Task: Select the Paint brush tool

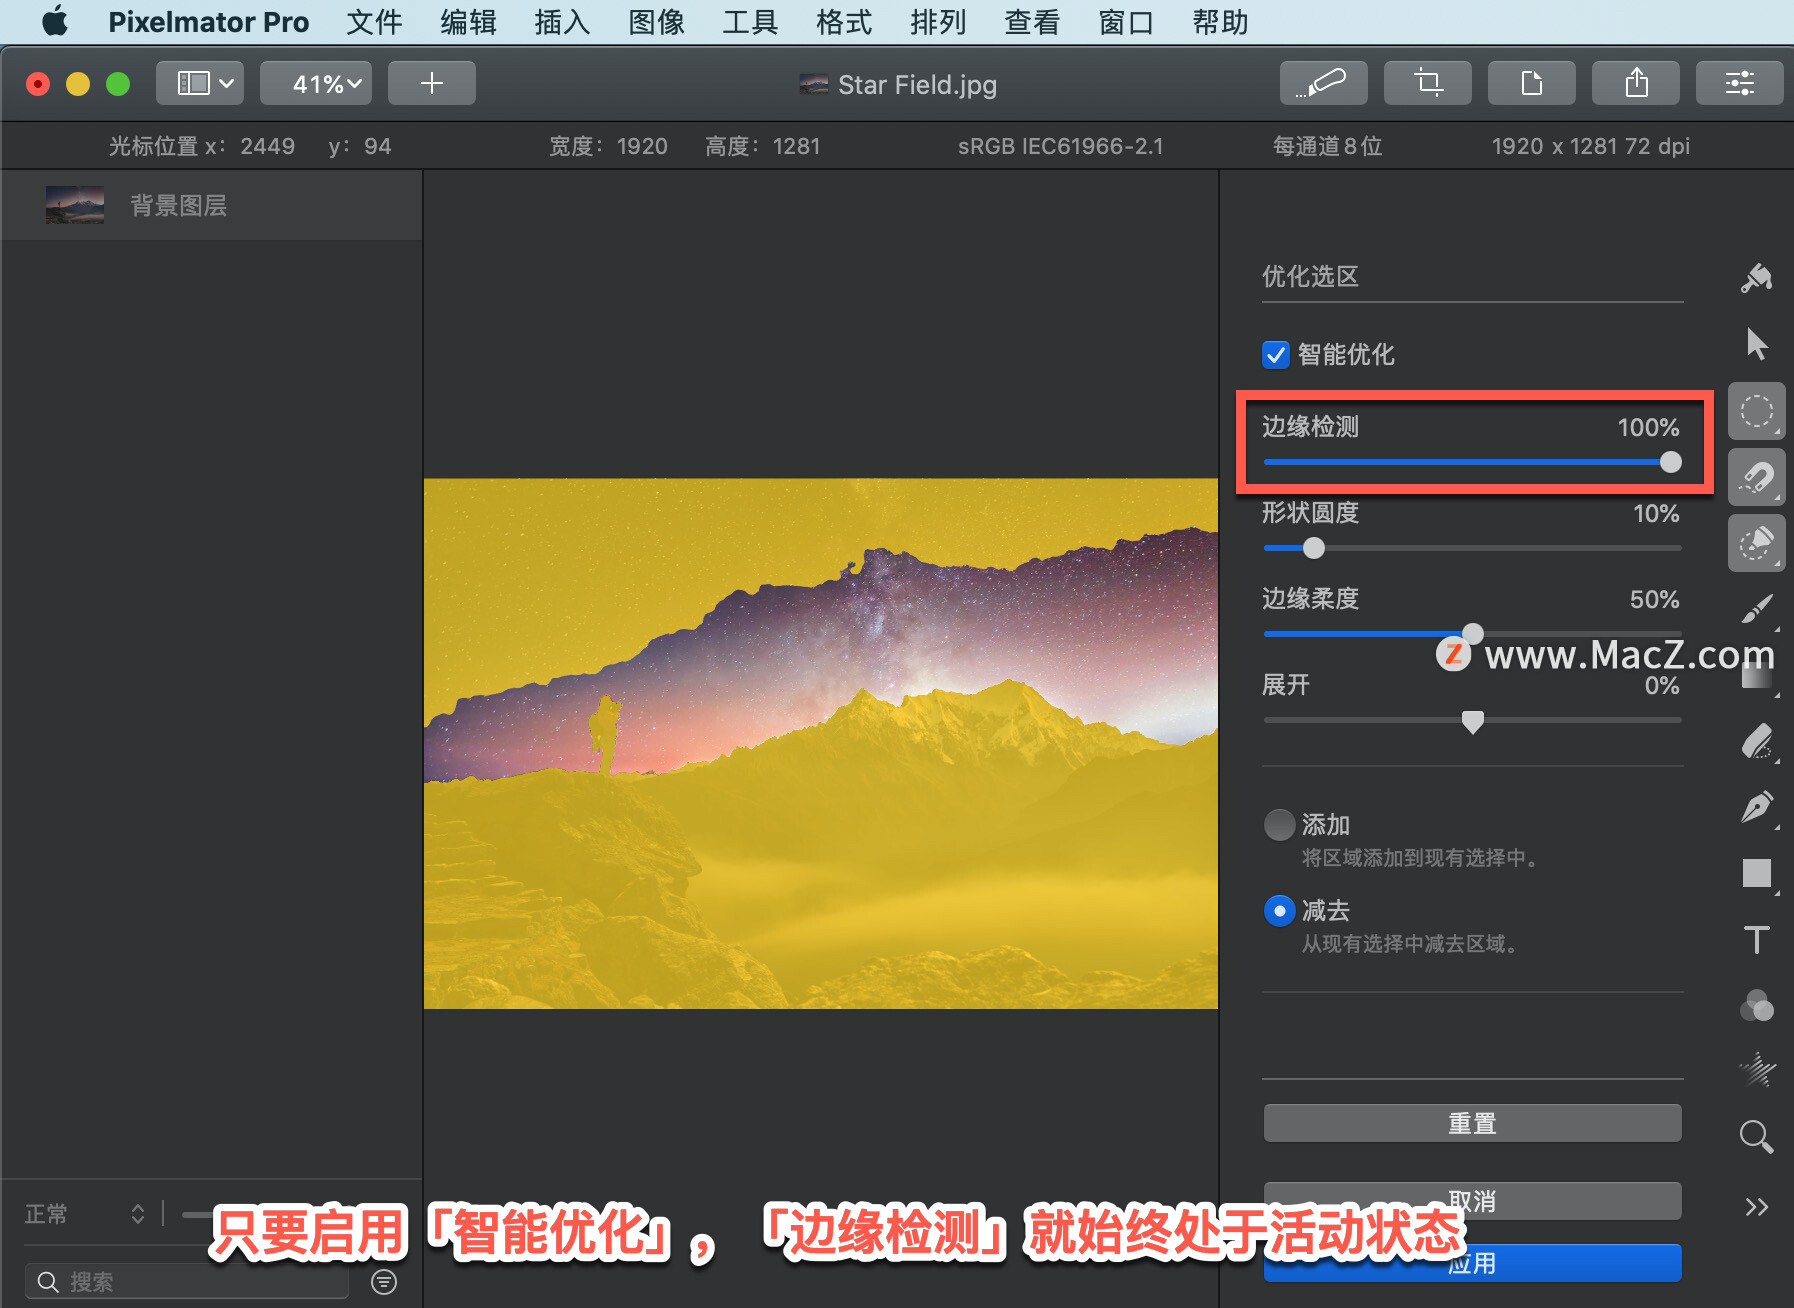Action: point(1757,609)
